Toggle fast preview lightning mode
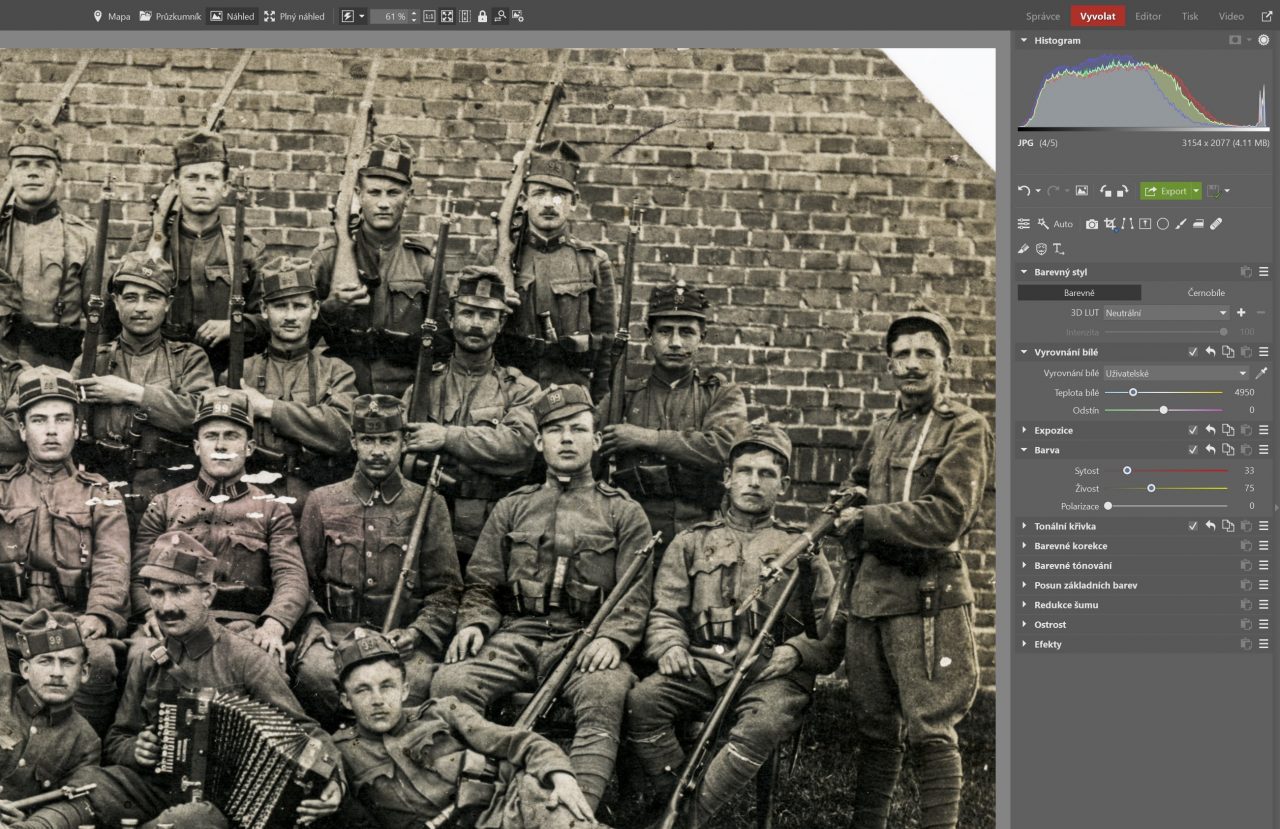The width and height of the screenshot is (1280, 829). point(348,16)
